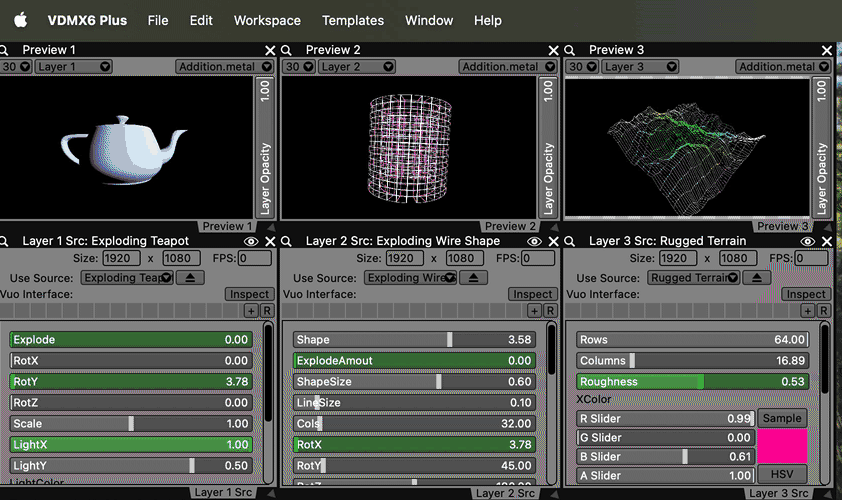Eject the Layer 2 Exploding Wire source
Screen dimensions: 842x500
click(x=474, y=277)
